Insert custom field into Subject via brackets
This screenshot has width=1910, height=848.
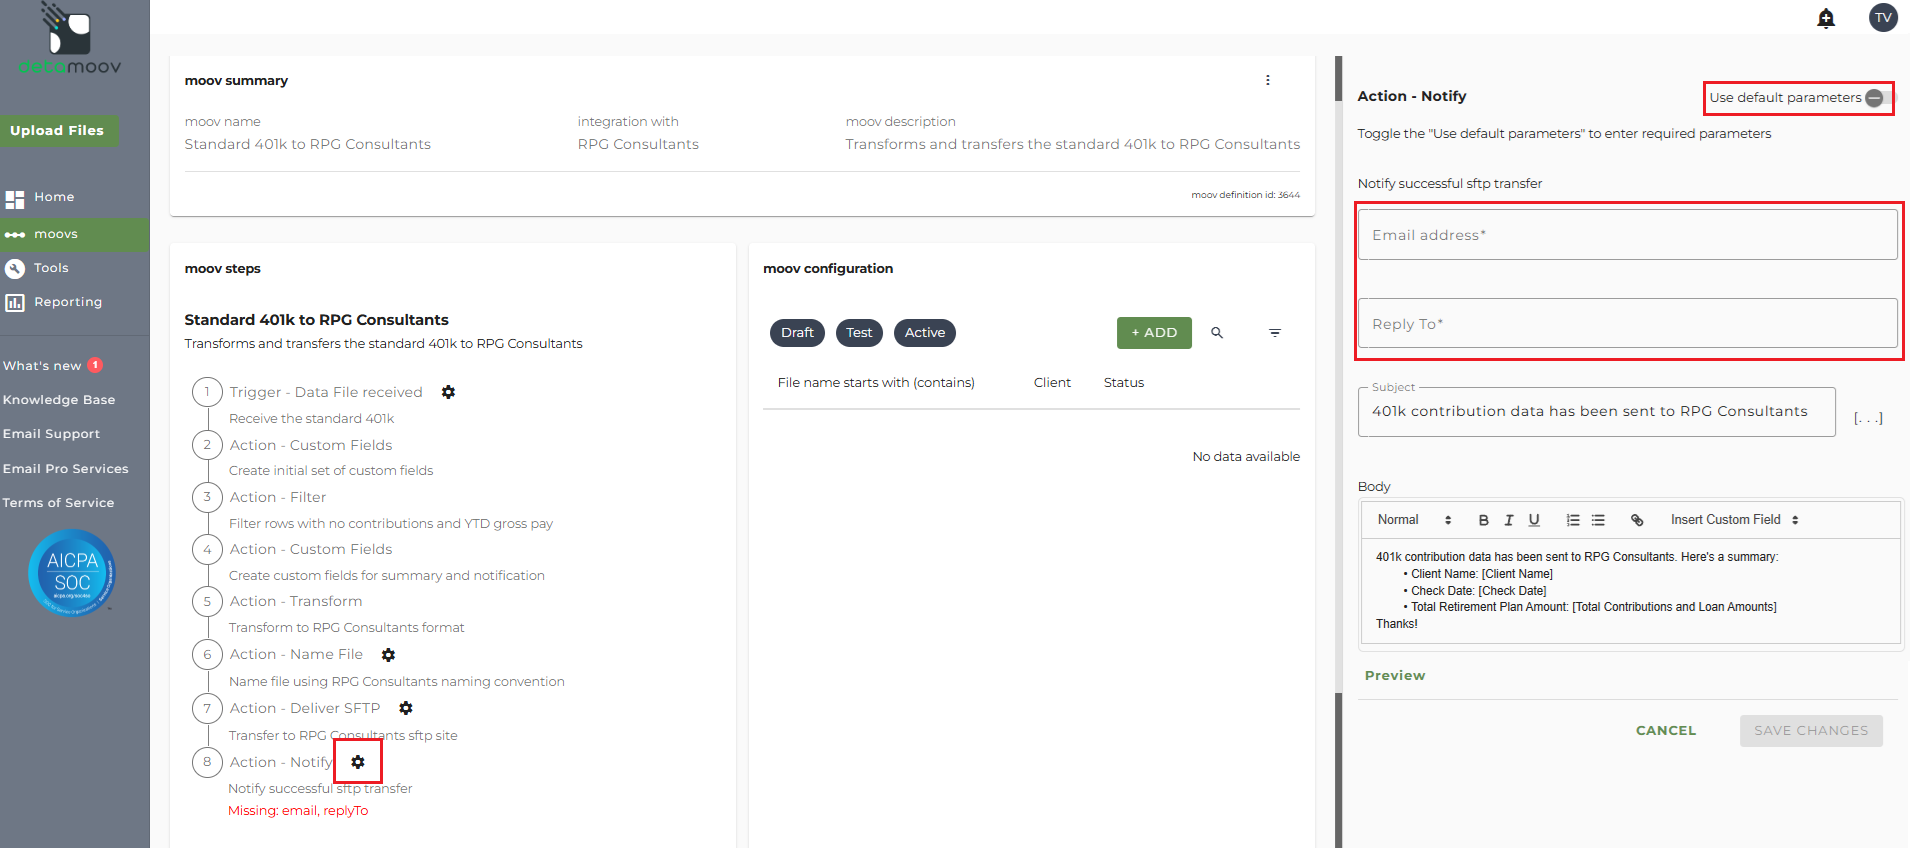point(1868,418)
